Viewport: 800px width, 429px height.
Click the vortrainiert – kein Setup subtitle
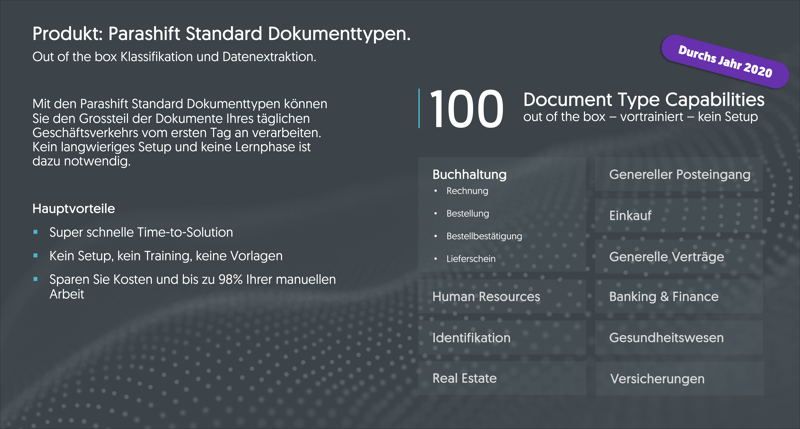tap(689, 117)
